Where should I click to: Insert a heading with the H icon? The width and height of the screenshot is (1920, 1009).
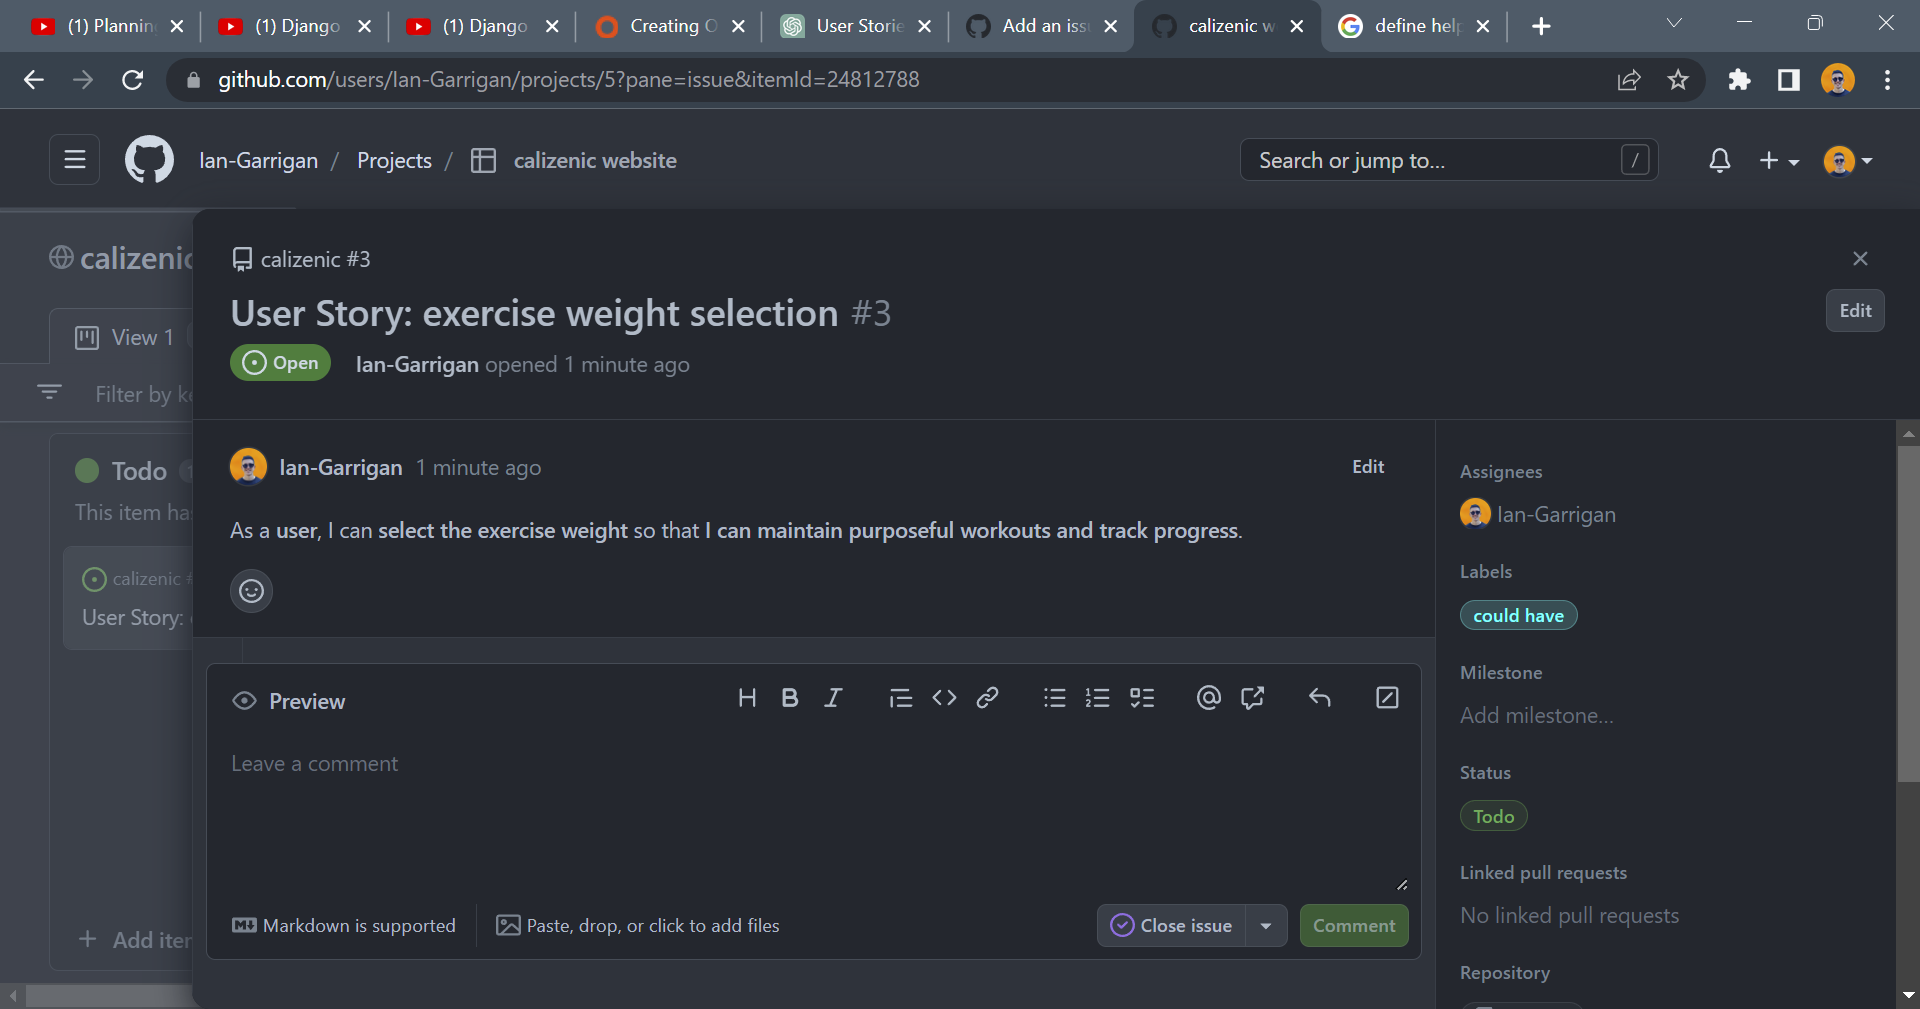click(x=747, y=698)
